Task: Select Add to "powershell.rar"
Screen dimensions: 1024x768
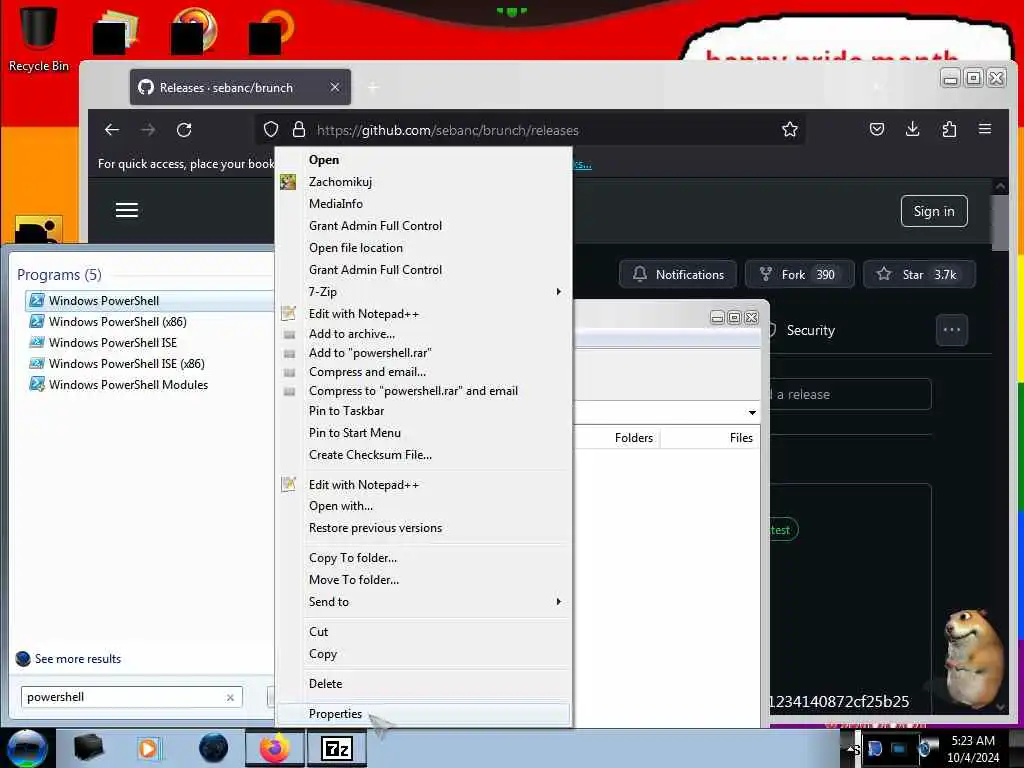Action: click(423, 353)
